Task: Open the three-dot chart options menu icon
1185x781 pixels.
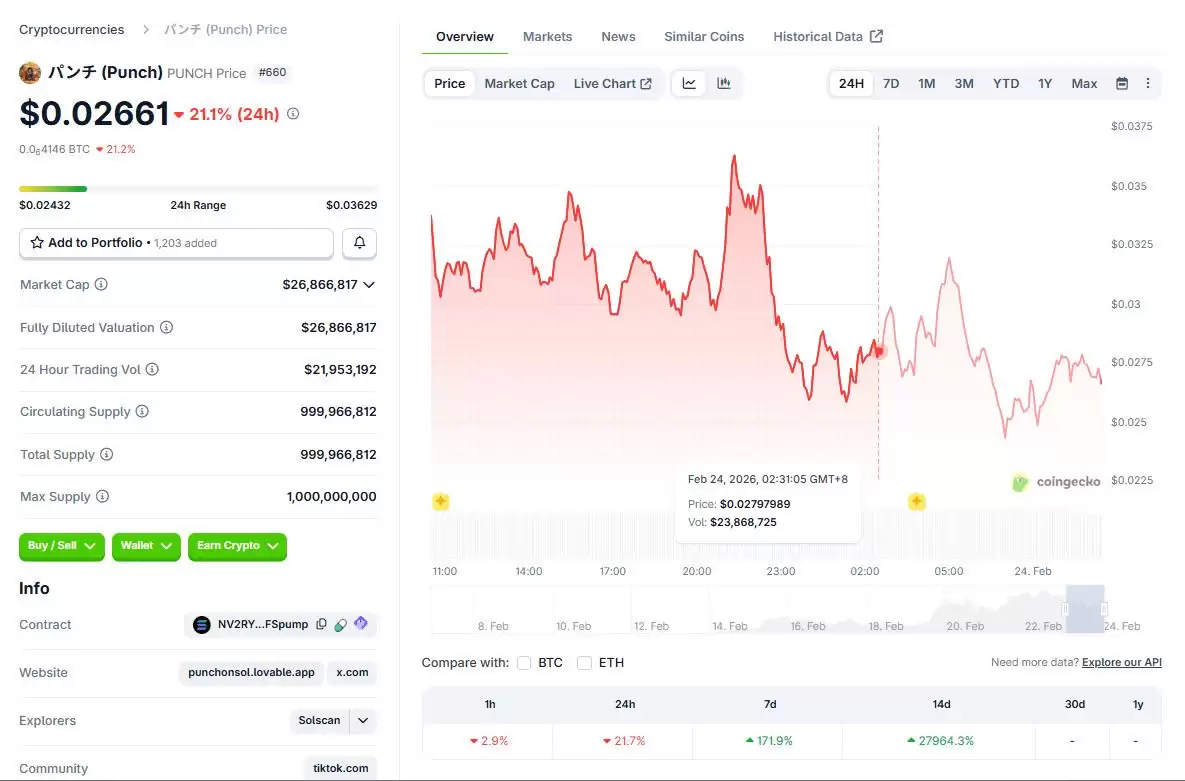Action: coord(1148,83)
